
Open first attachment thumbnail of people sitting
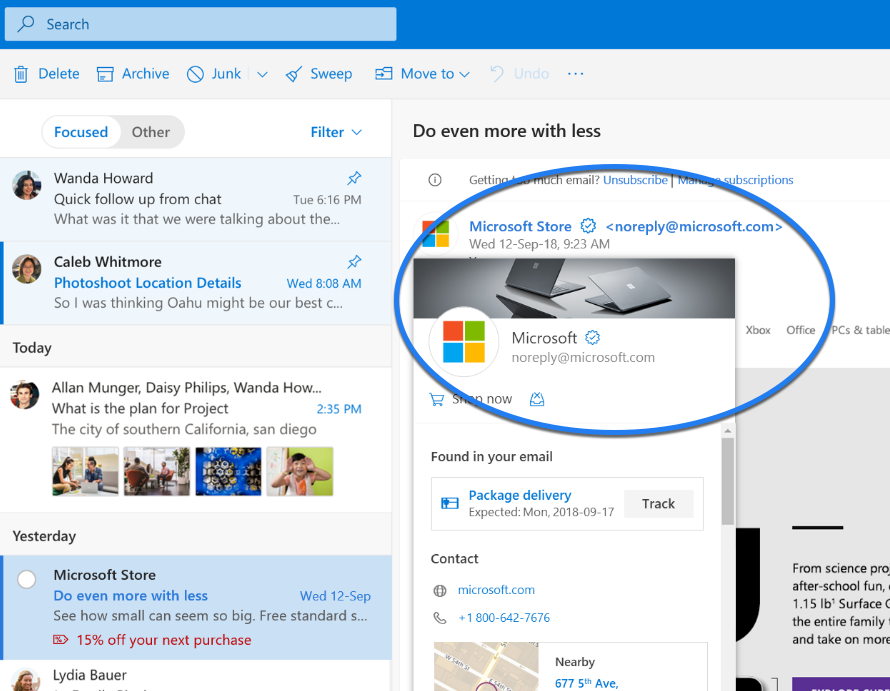click(x=85, y=471)
